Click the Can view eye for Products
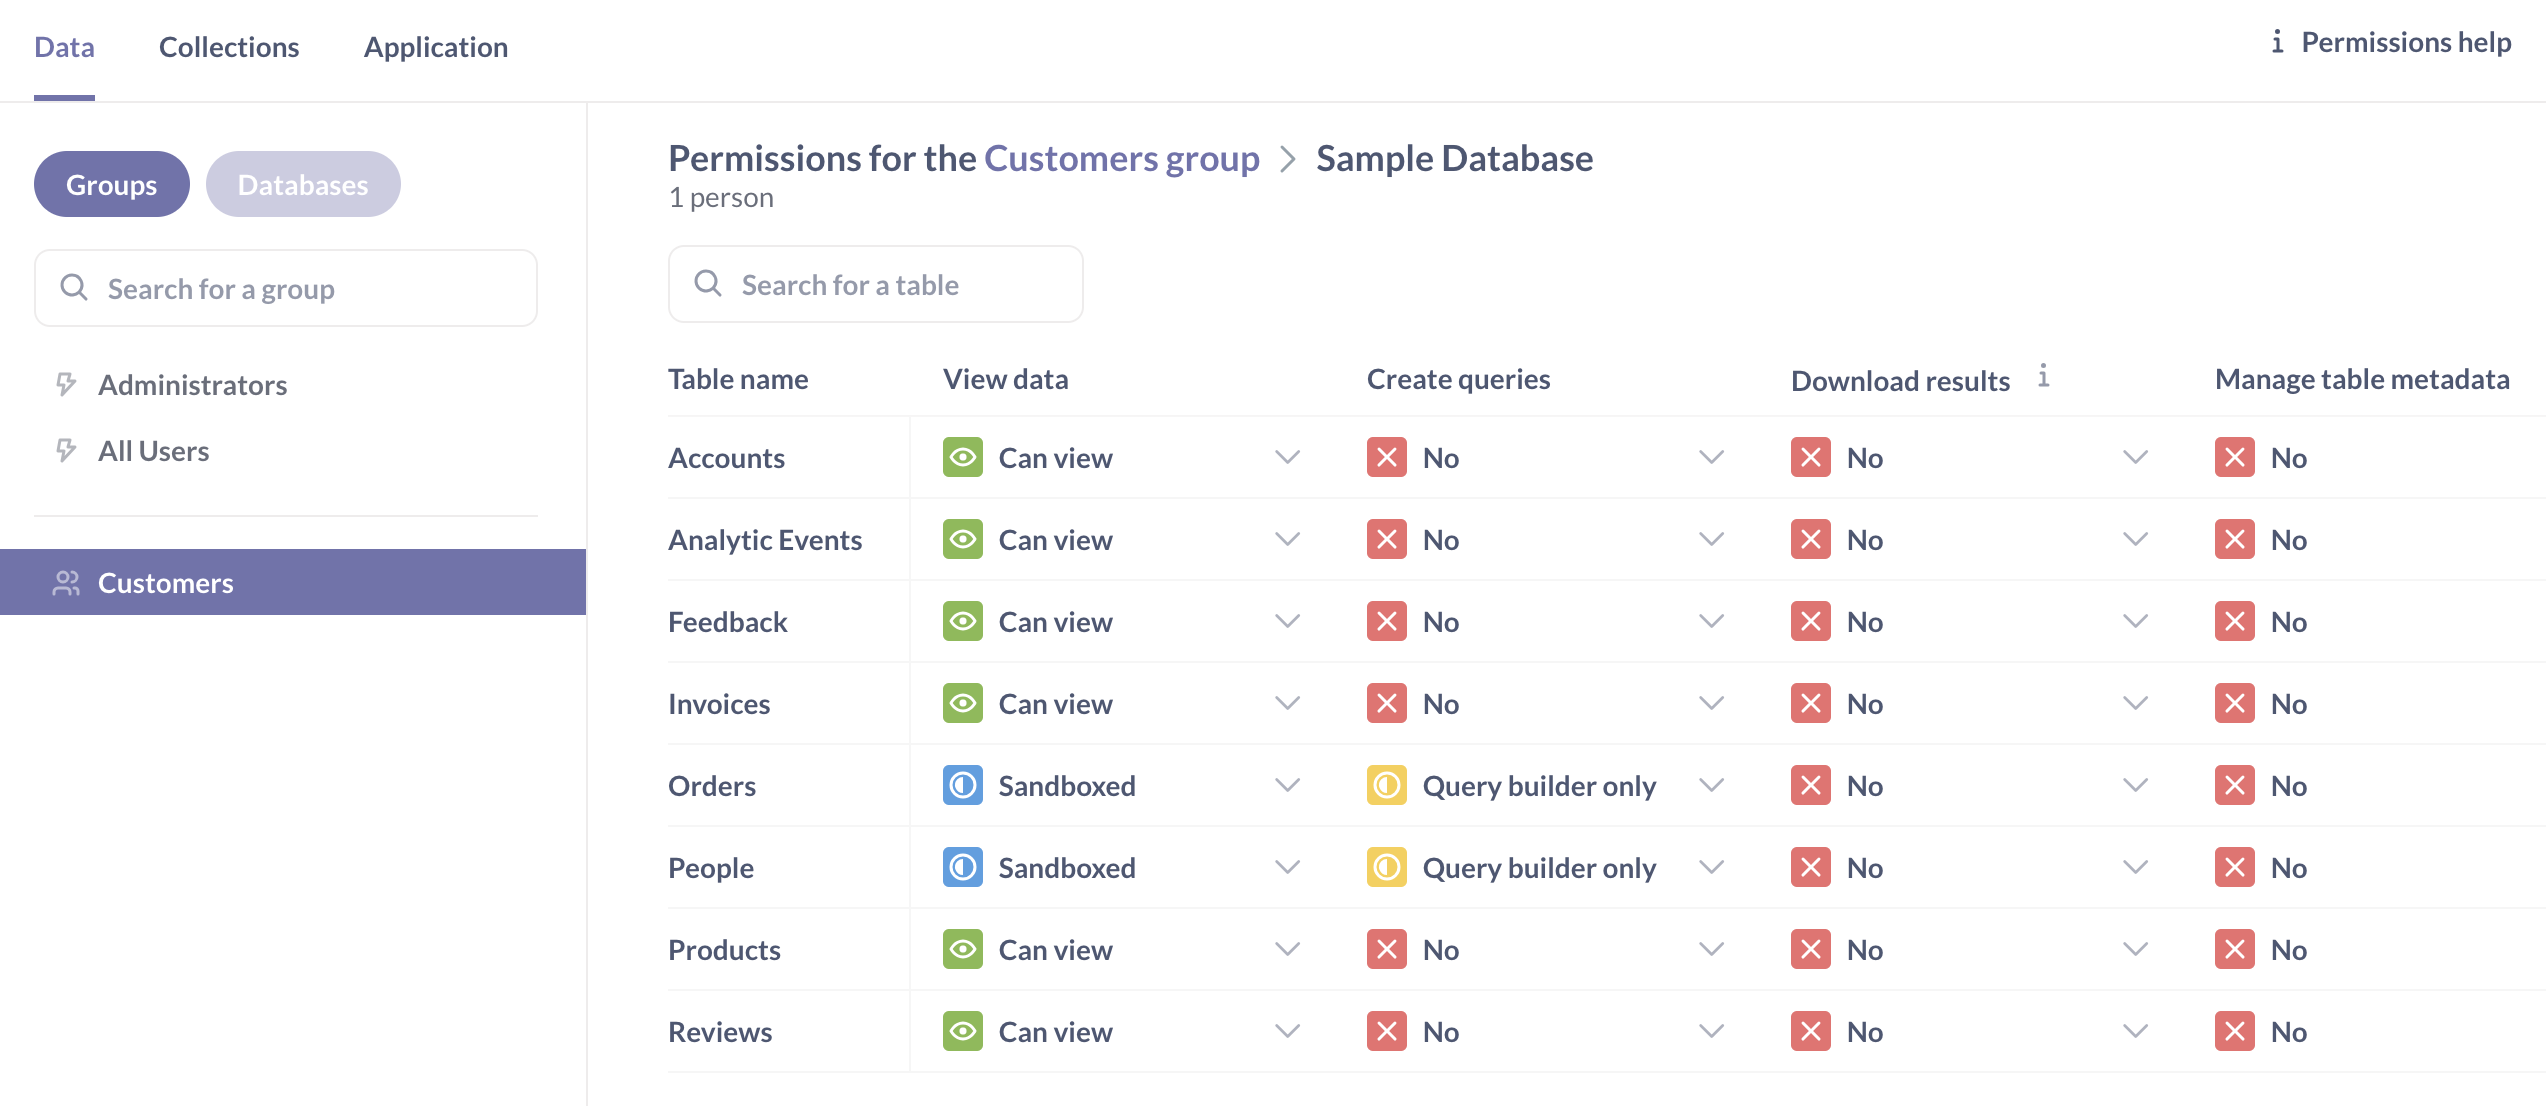Image resolution: width=2546 pixels, height=1106 pixels. (x=962, y=949)
